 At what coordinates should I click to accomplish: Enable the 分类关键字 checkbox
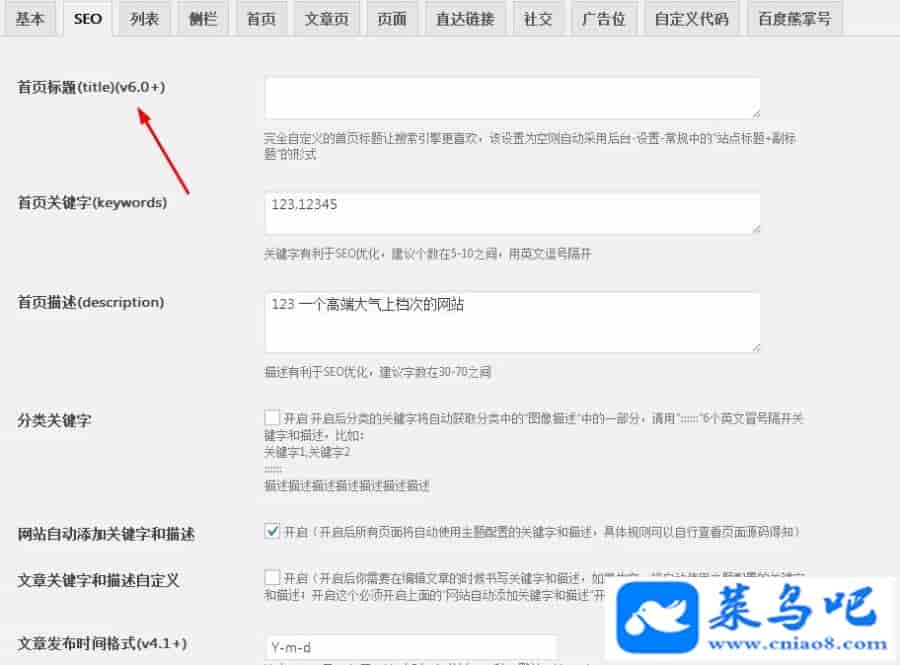(x=272, y=417)
